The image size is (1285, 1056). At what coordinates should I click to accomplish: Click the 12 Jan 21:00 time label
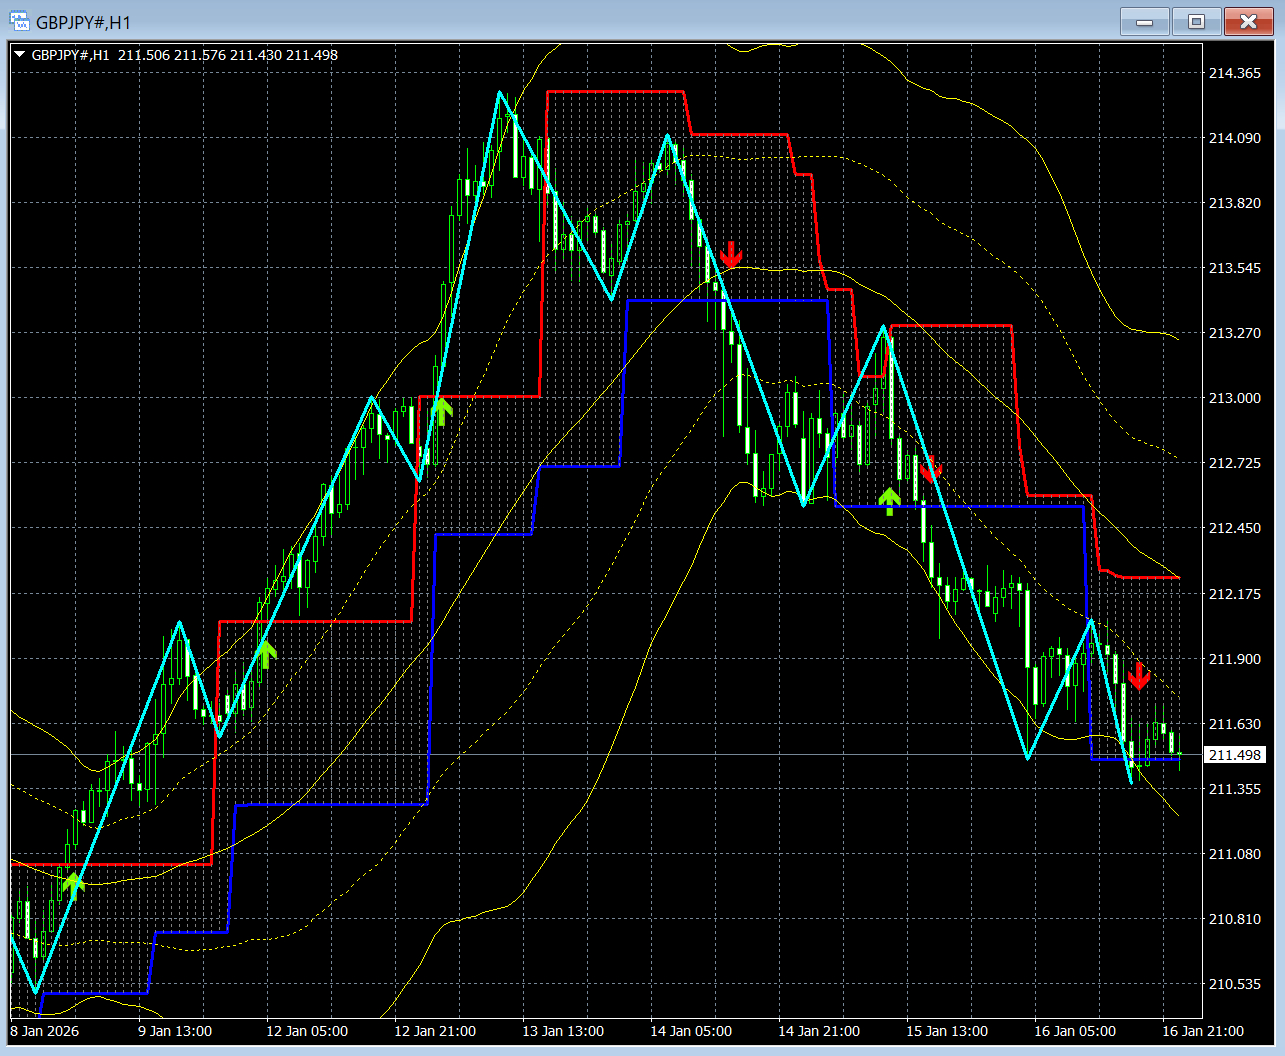point(435,1031)
